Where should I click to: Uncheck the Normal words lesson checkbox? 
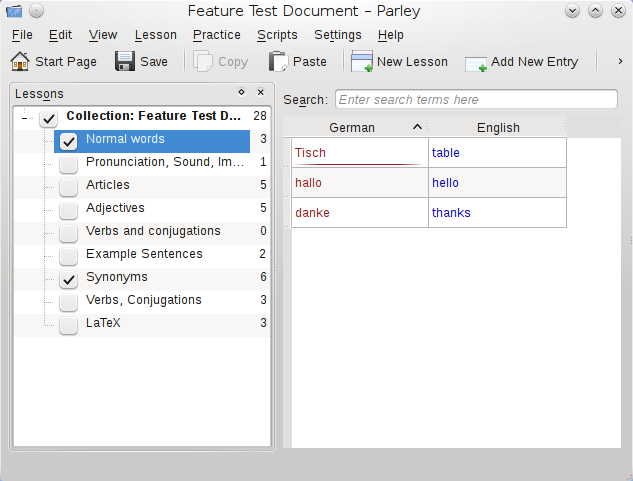69,141
